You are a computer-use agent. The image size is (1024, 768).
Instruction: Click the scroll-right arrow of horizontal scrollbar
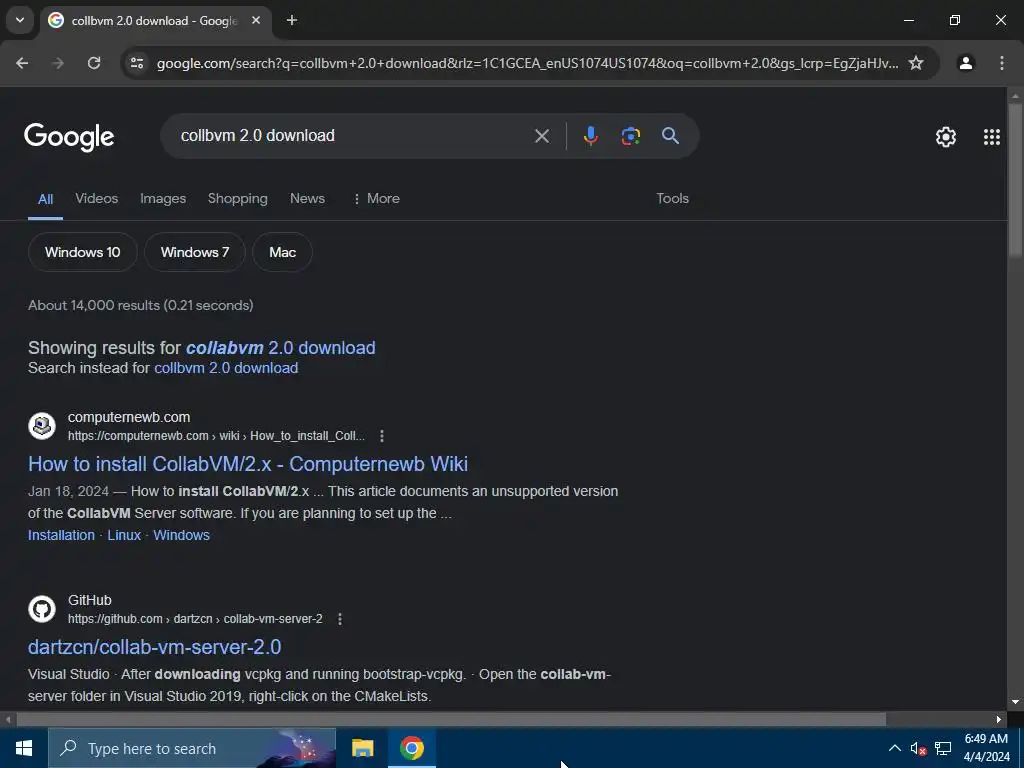pyautogui.click(x=999, y=719)
